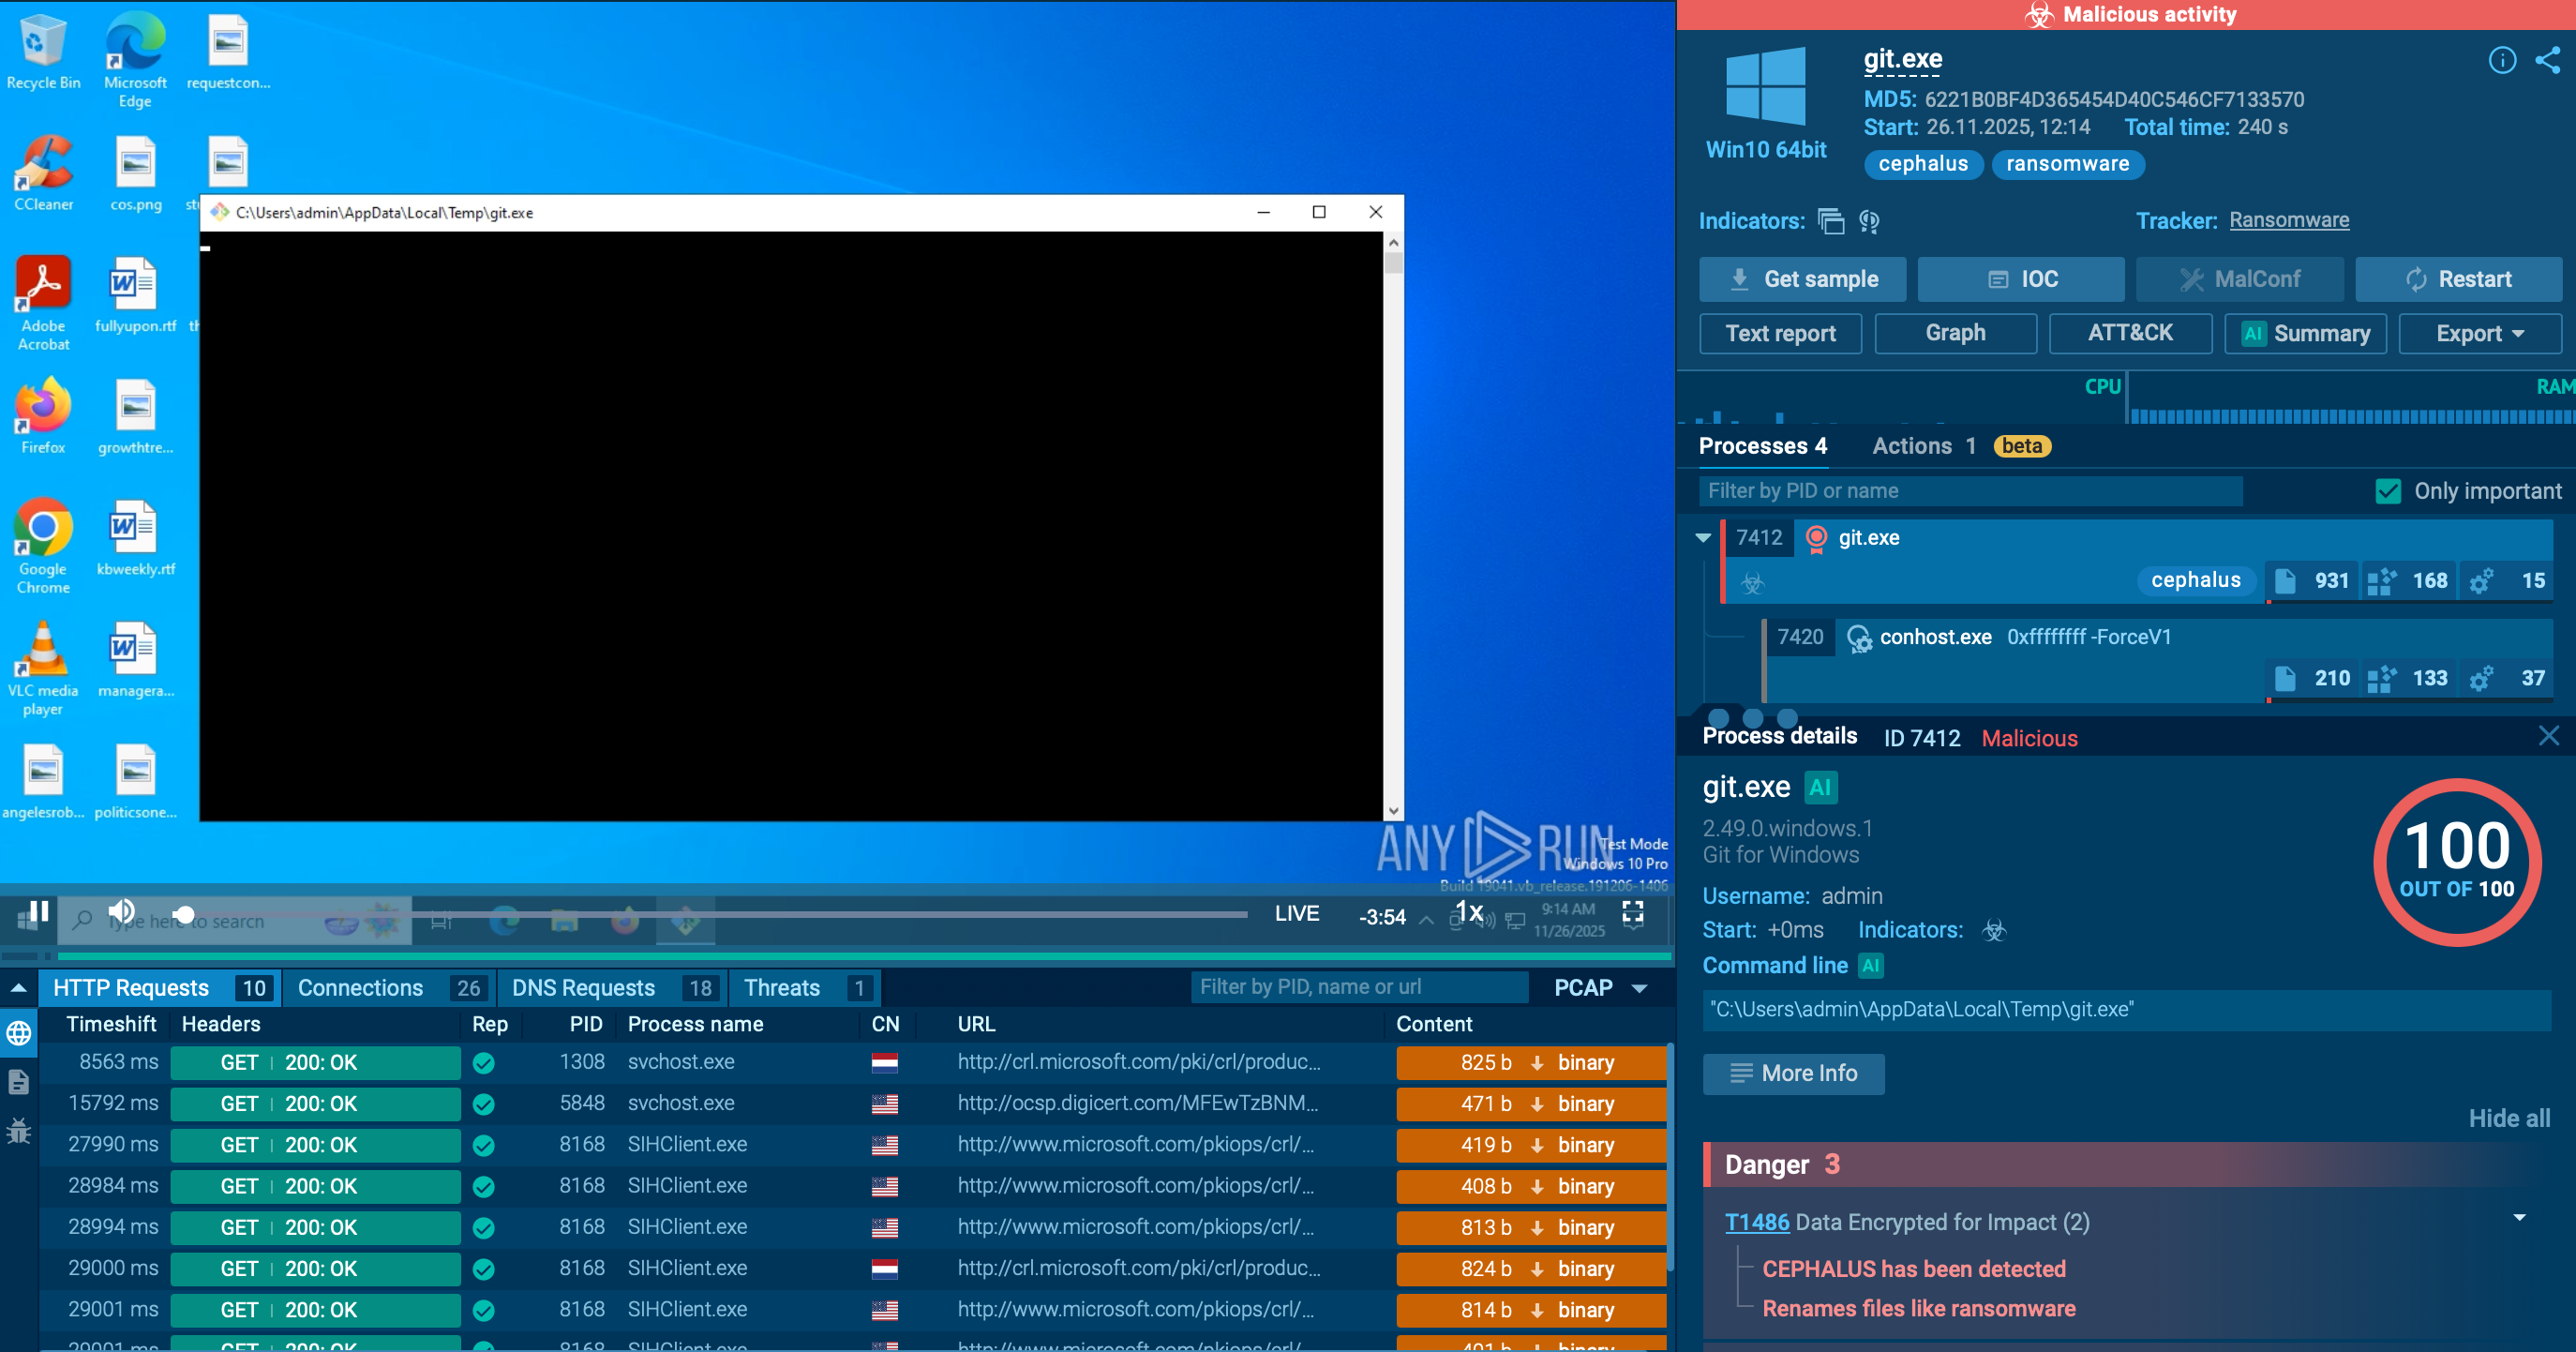The height and width of the screenshot is (1352, 2576).
Task: Collapse the git.exe 7412 process tree
Action: (1703, 538)
